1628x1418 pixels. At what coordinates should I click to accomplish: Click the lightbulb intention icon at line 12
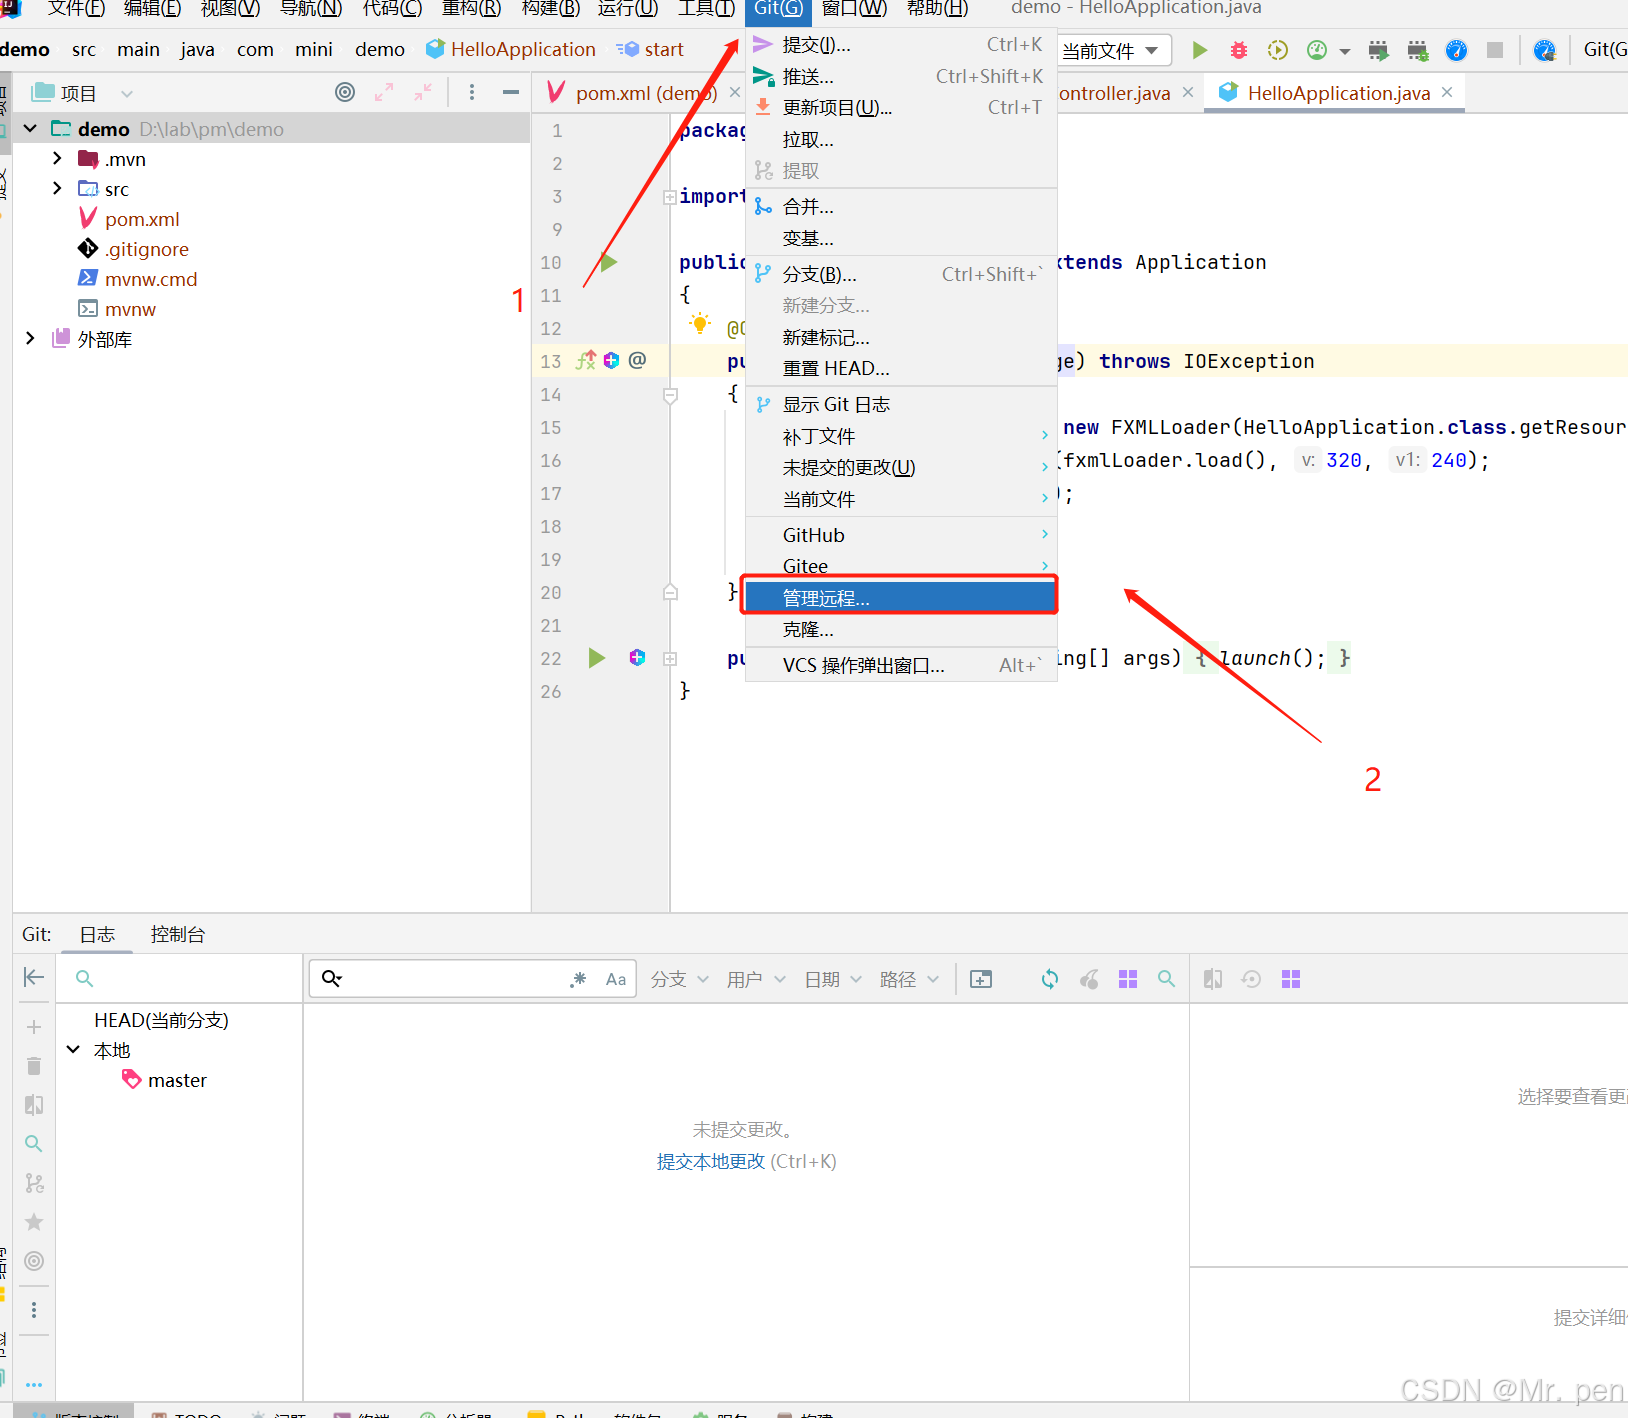click(x=700, y=324)
